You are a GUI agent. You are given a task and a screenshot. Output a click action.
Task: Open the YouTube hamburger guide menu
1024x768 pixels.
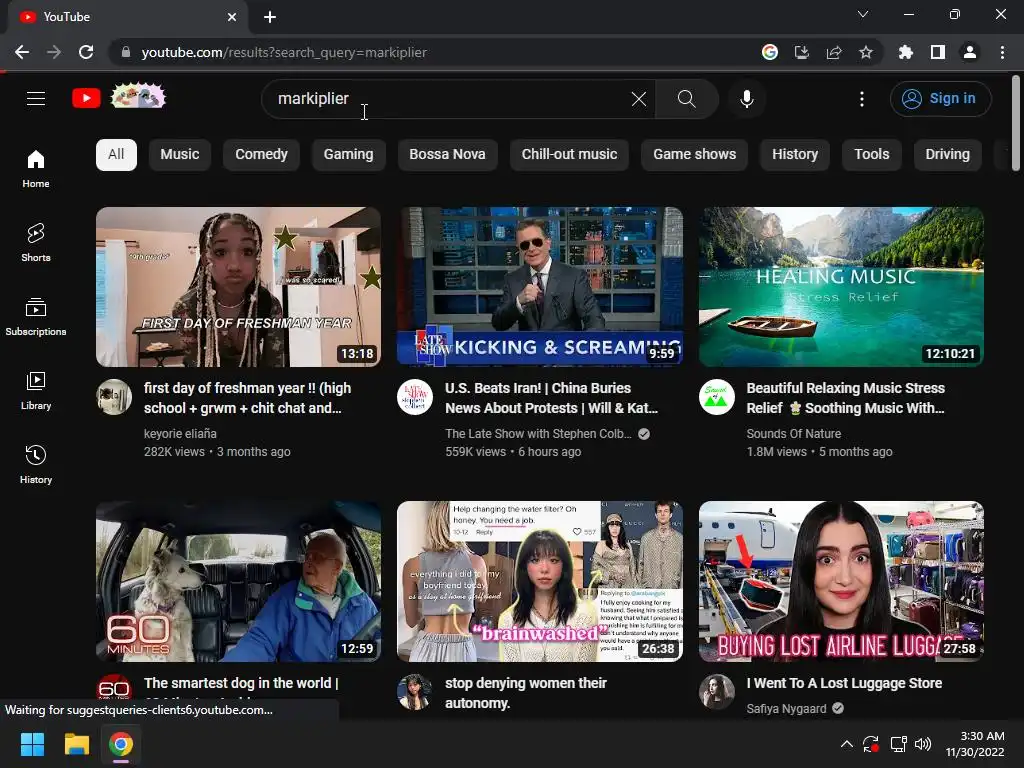coord(36,99)
